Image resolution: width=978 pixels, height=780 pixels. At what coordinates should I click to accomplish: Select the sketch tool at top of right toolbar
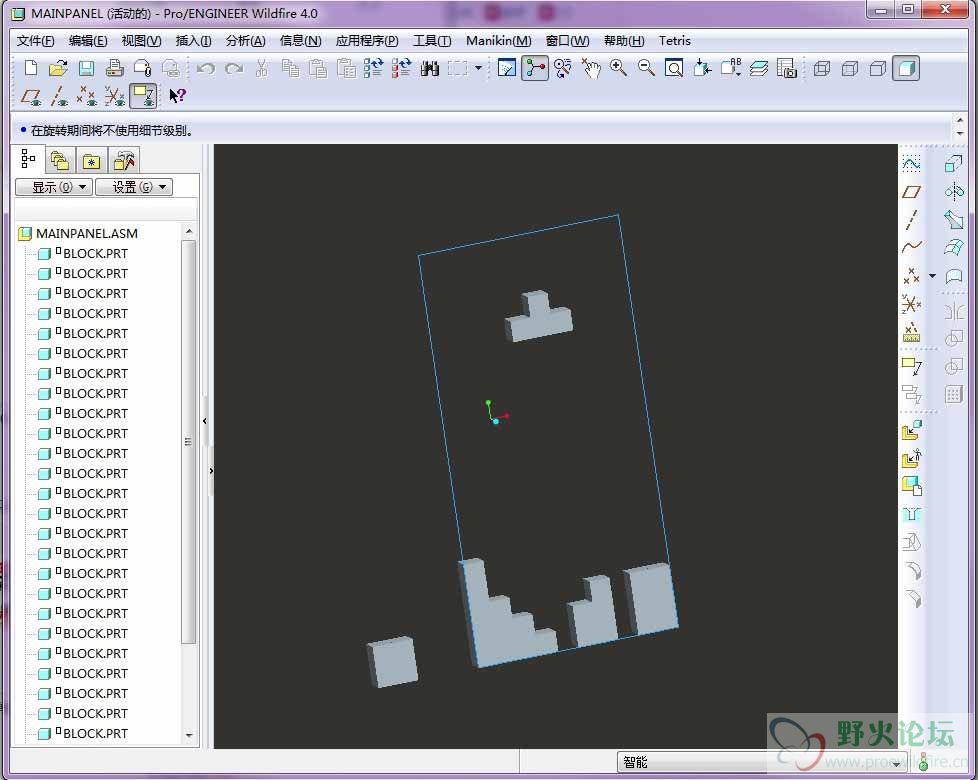[x=911, y=163]
